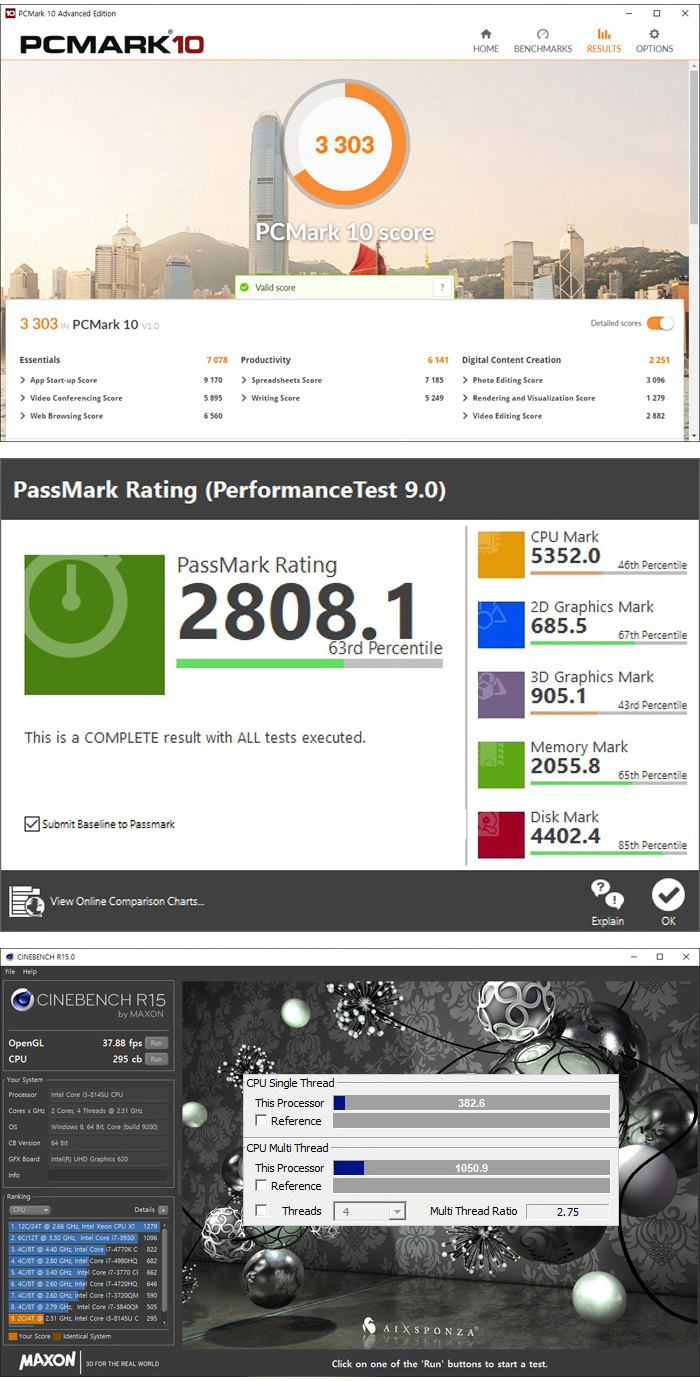Screen dimensions: 700x1381
Task: Click the Disk Mark percentile bar
Action: [x=608, y=853]
